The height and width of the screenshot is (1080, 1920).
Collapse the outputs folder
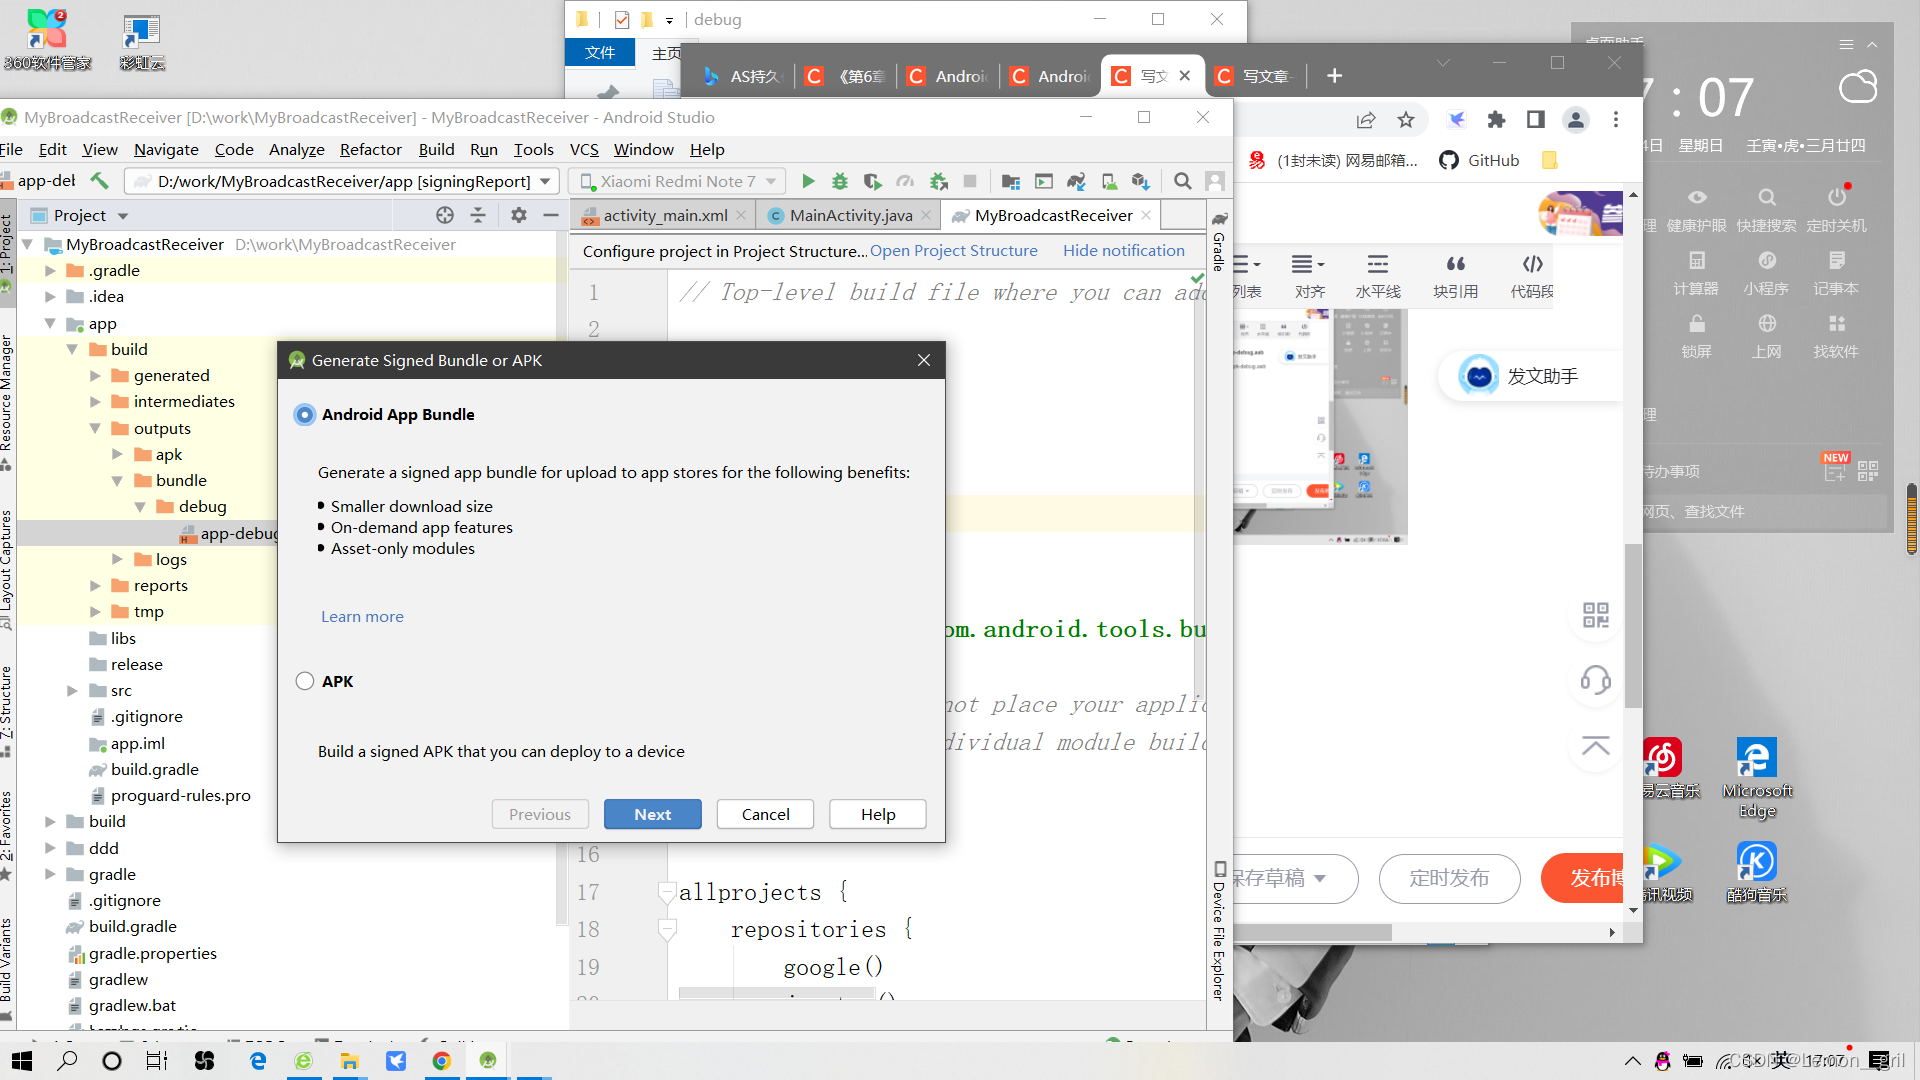tap(94, 428)
